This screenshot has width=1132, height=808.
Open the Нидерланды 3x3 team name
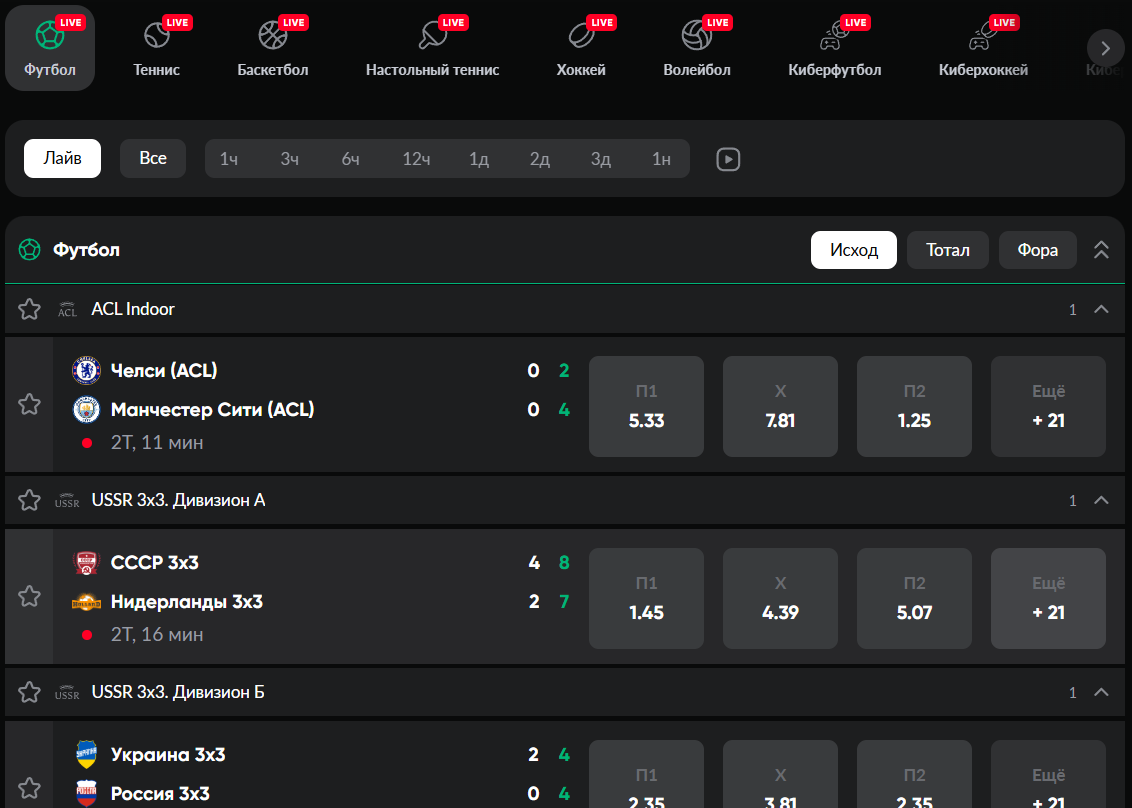click(x=186, y=601)
